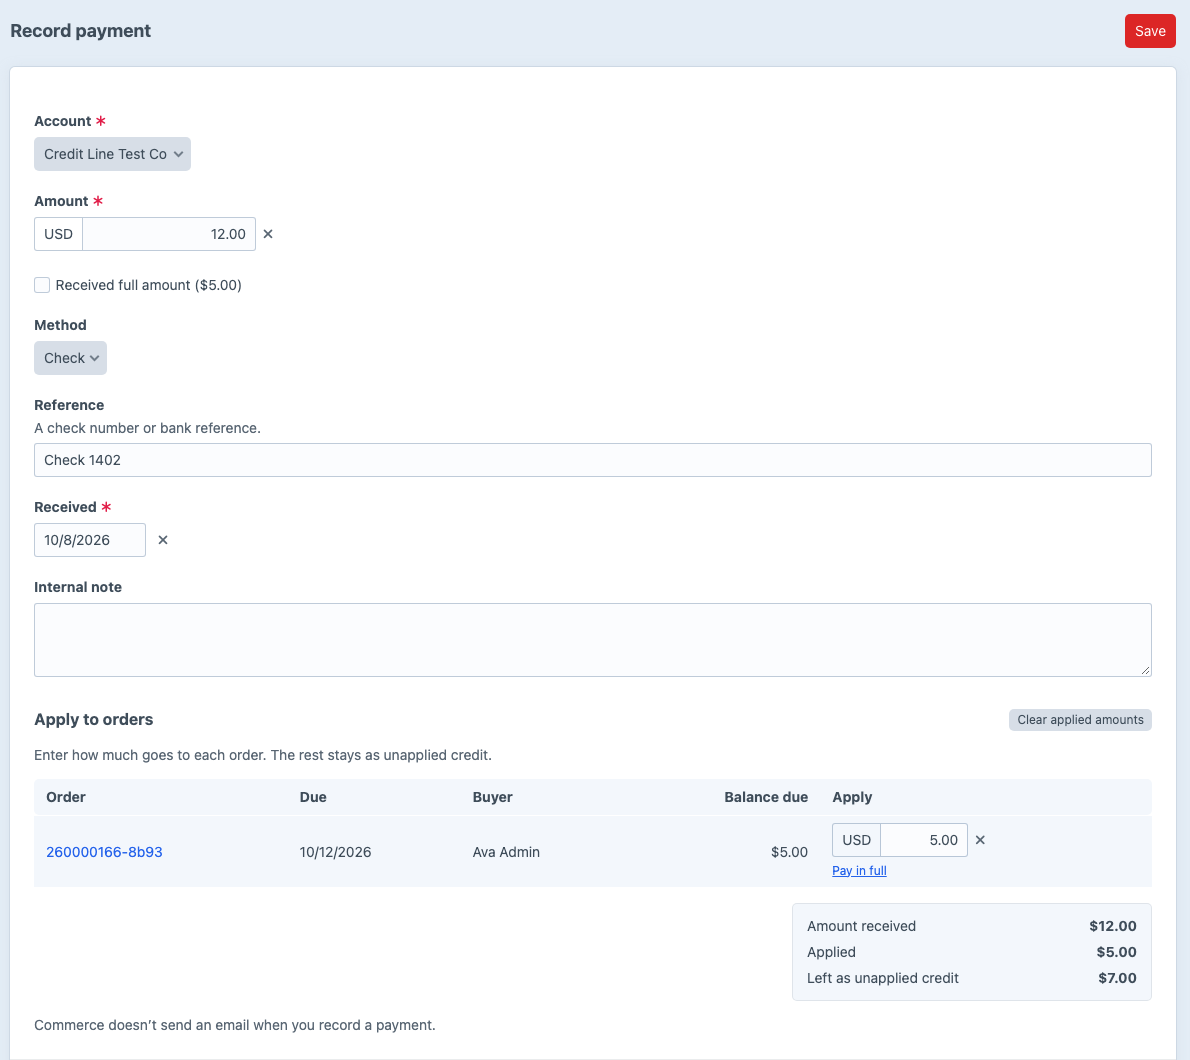Viewport: 1190px width, 1060px height.
Task: Focus the Apply amount field showing 5.00
Action: [x=924, y=840]
